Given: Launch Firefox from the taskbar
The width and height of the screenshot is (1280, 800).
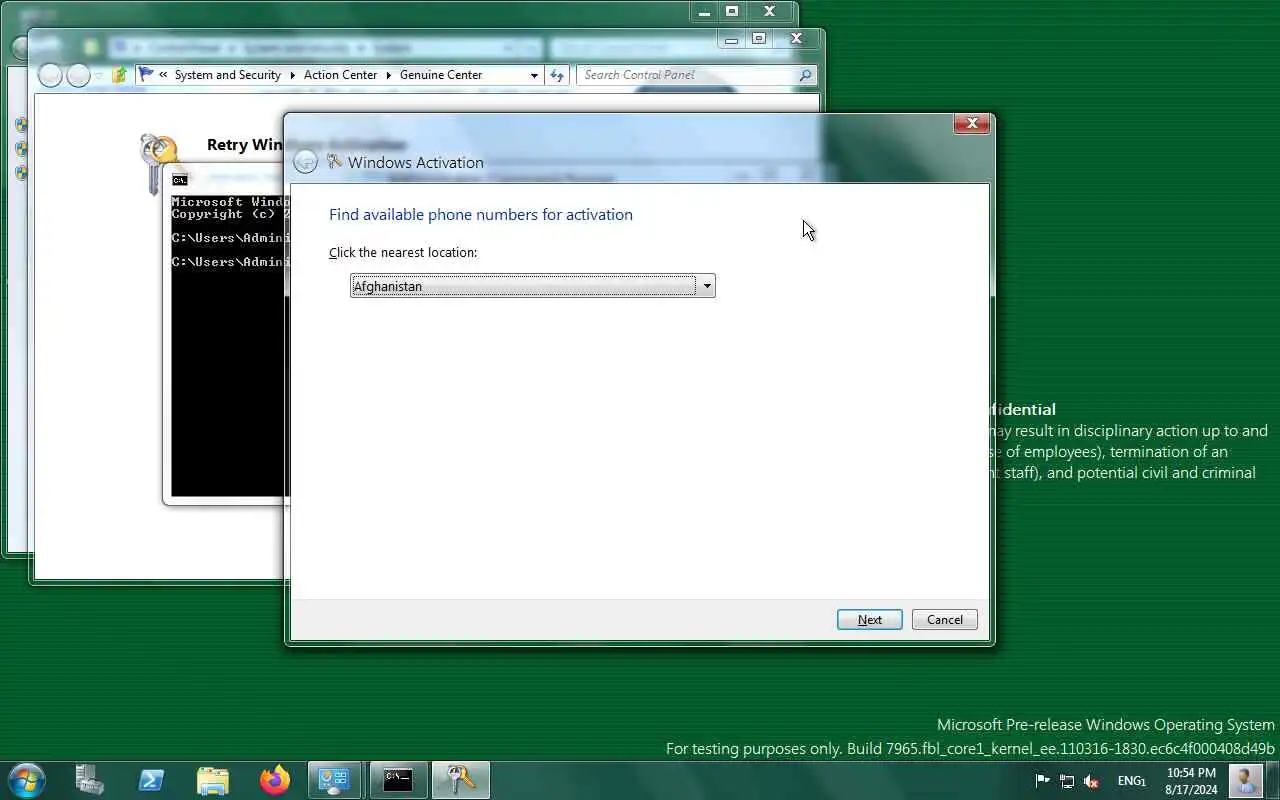Looking at the screenshot, I should click(274, 780).
